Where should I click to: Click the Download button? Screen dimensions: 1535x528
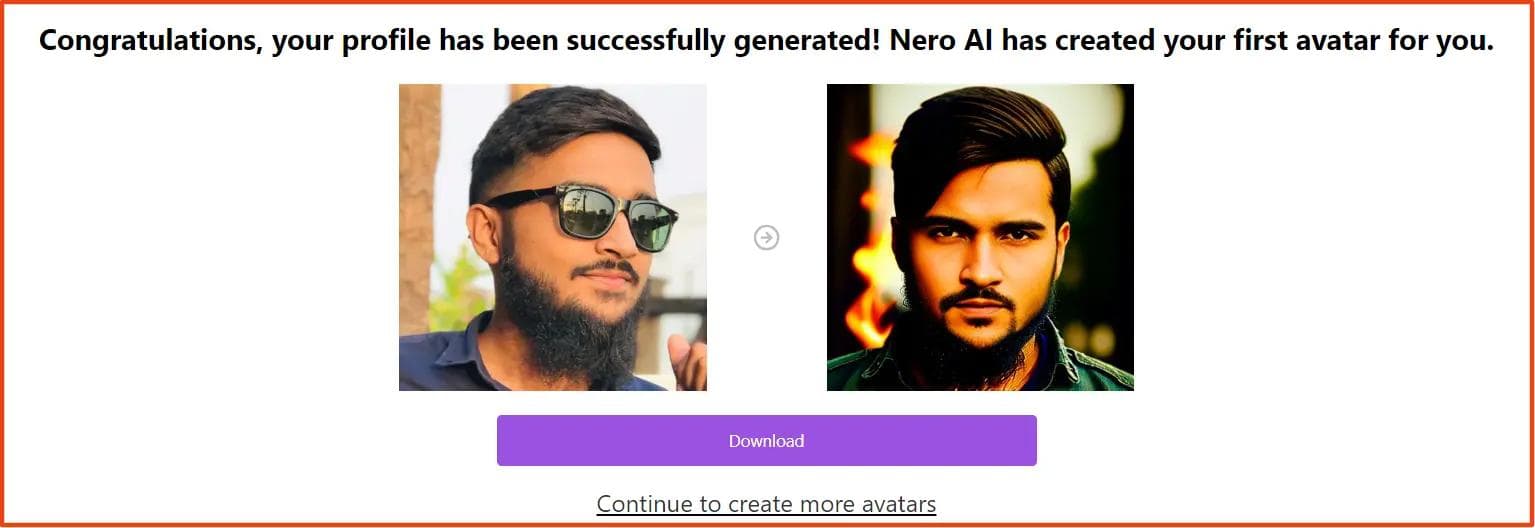point(767,441)
